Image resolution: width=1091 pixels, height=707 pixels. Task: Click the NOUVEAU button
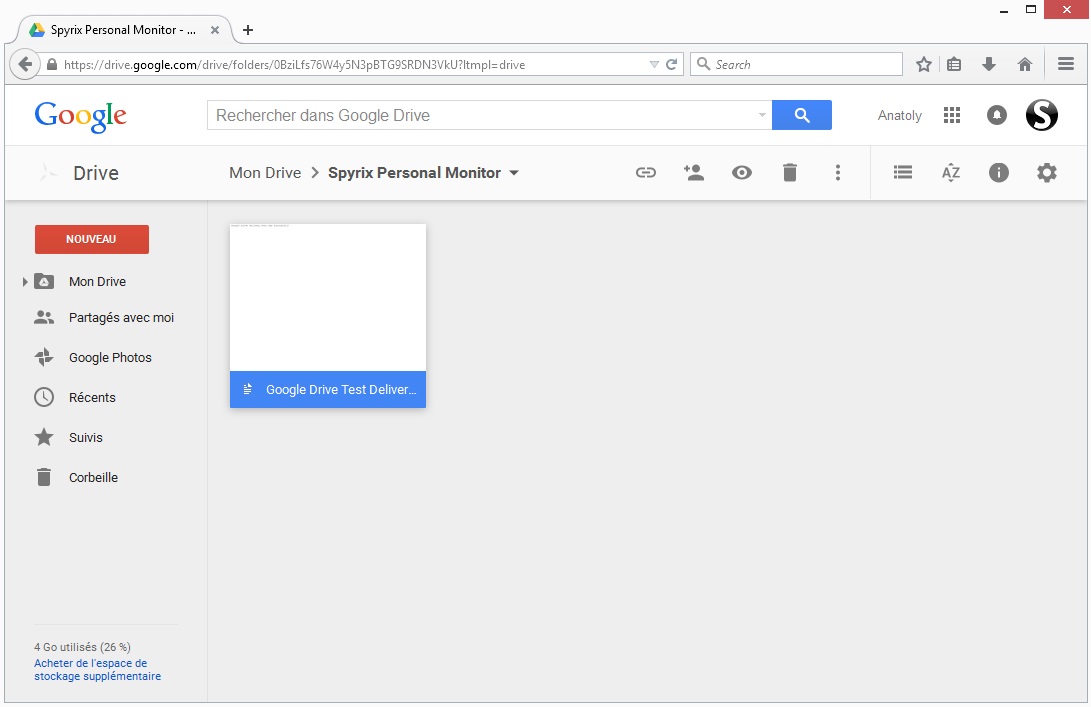coord(92,239)
